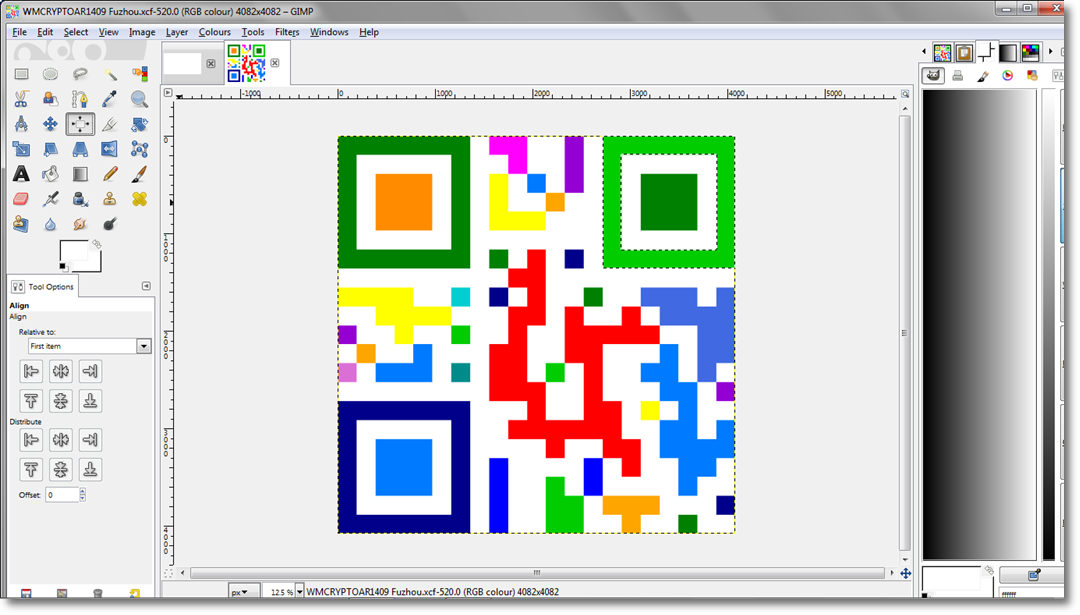Select the Eraser tool

click(x=21, y=199)
